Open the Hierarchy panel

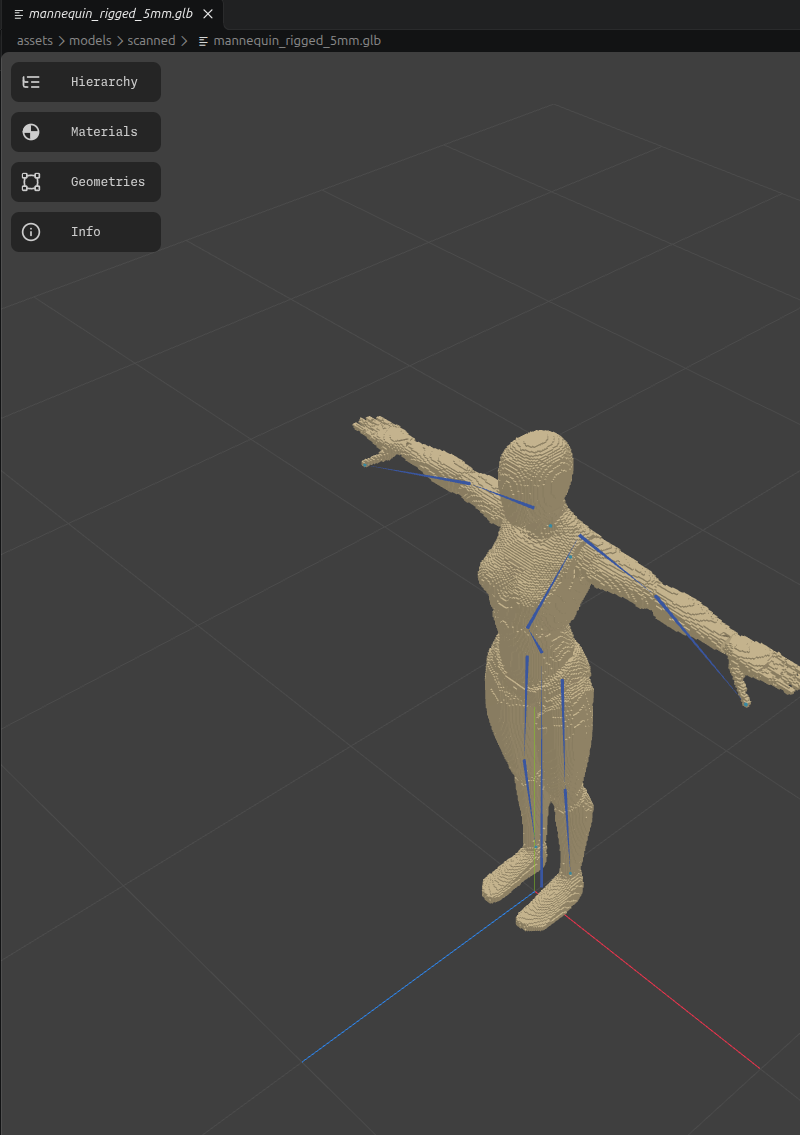(x=85, y=82)
